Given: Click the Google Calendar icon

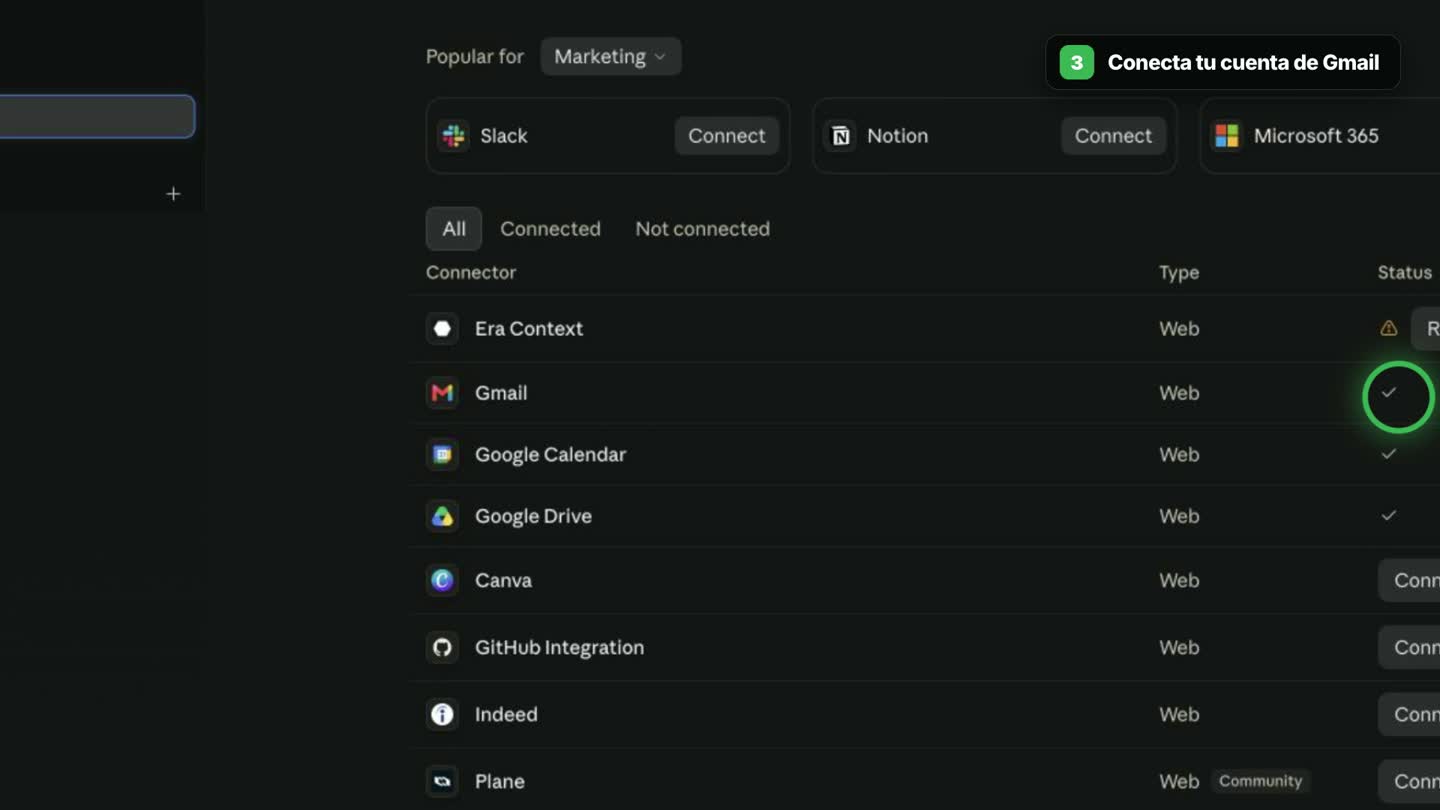Looking at the screenshot, I should click(x=442, y=455).
